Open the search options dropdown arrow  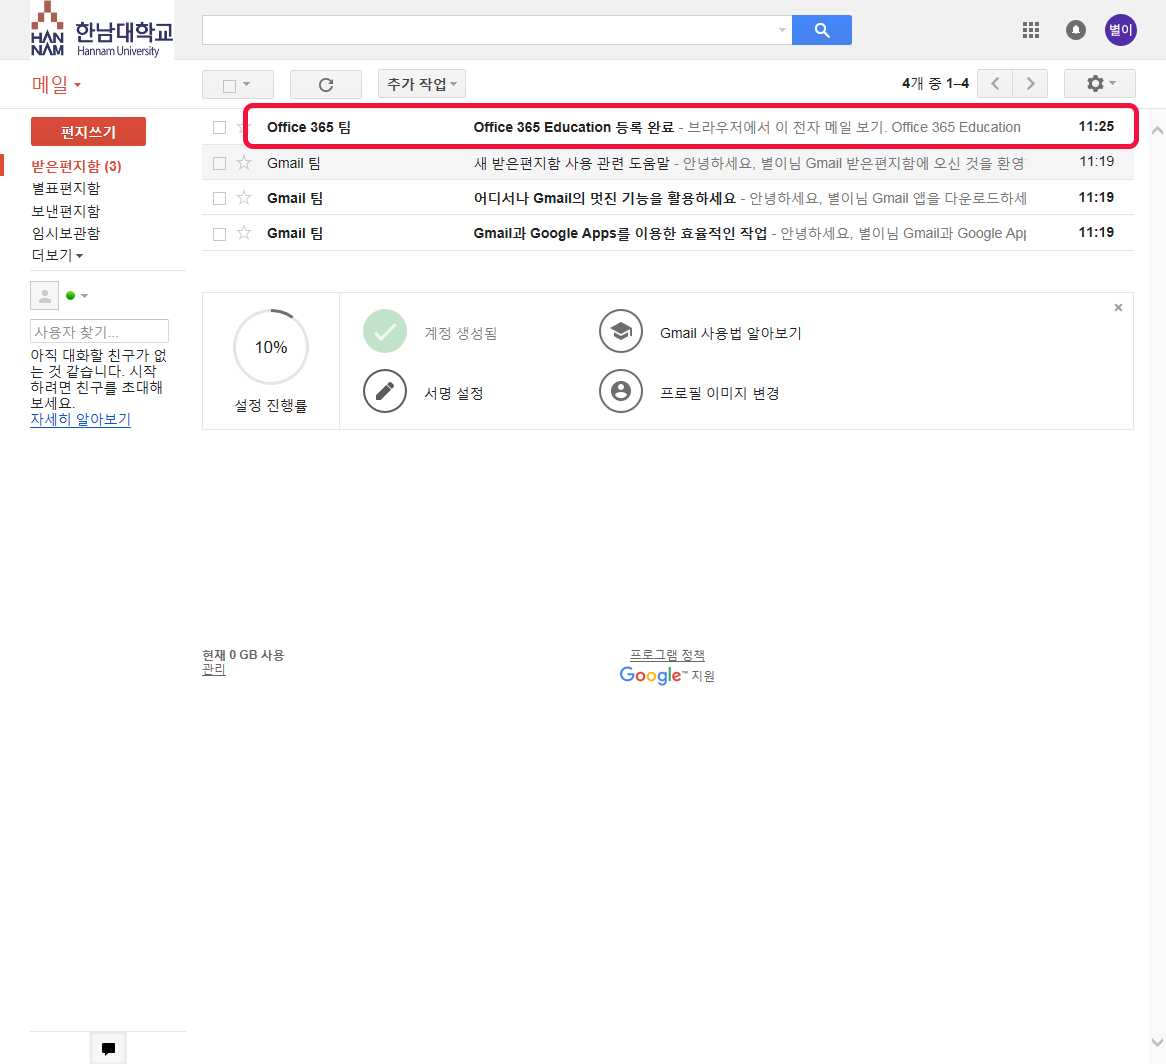(x=782, y=30)
